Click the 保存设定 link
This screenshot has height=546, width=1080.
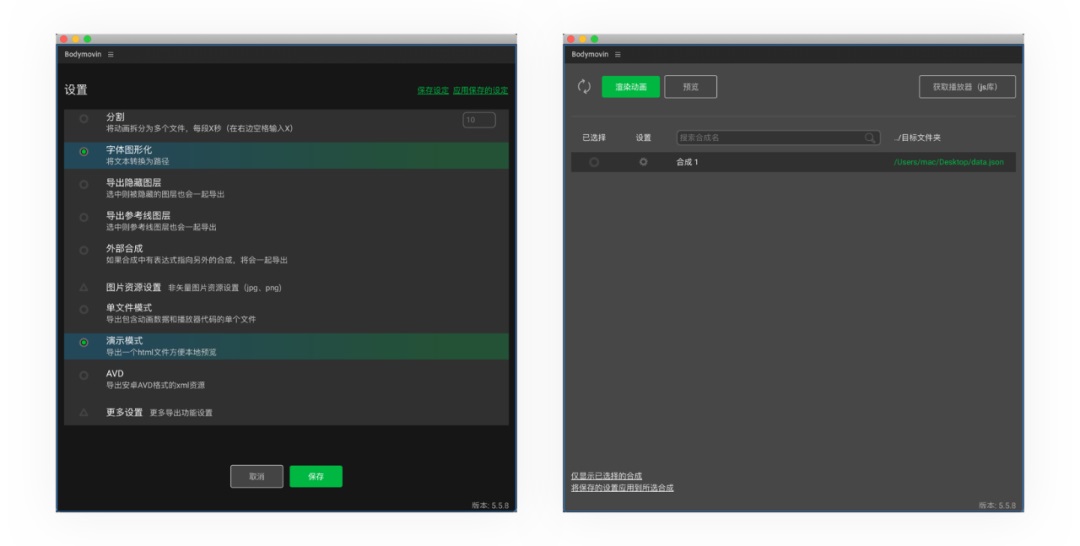[433, 90]
